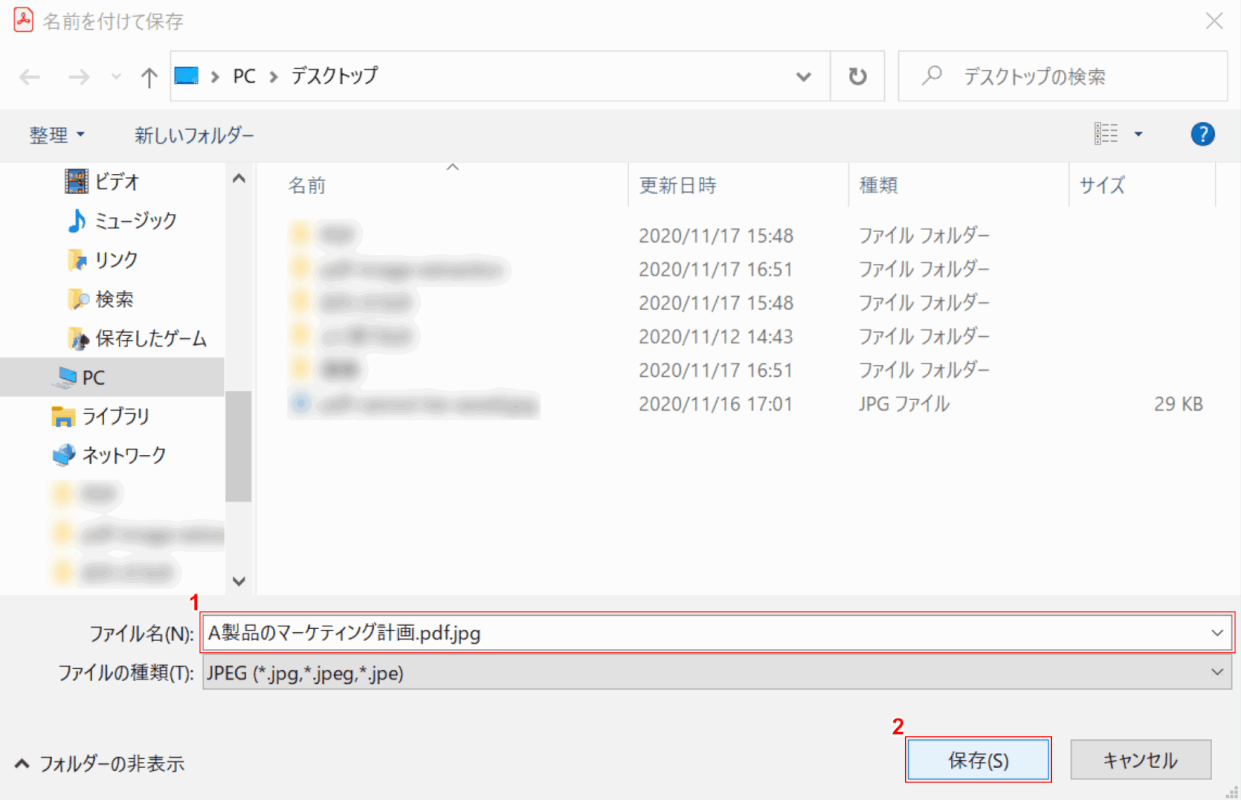
Task: Click New Folder in the toolbar
Action: click(x=195, y=135)
